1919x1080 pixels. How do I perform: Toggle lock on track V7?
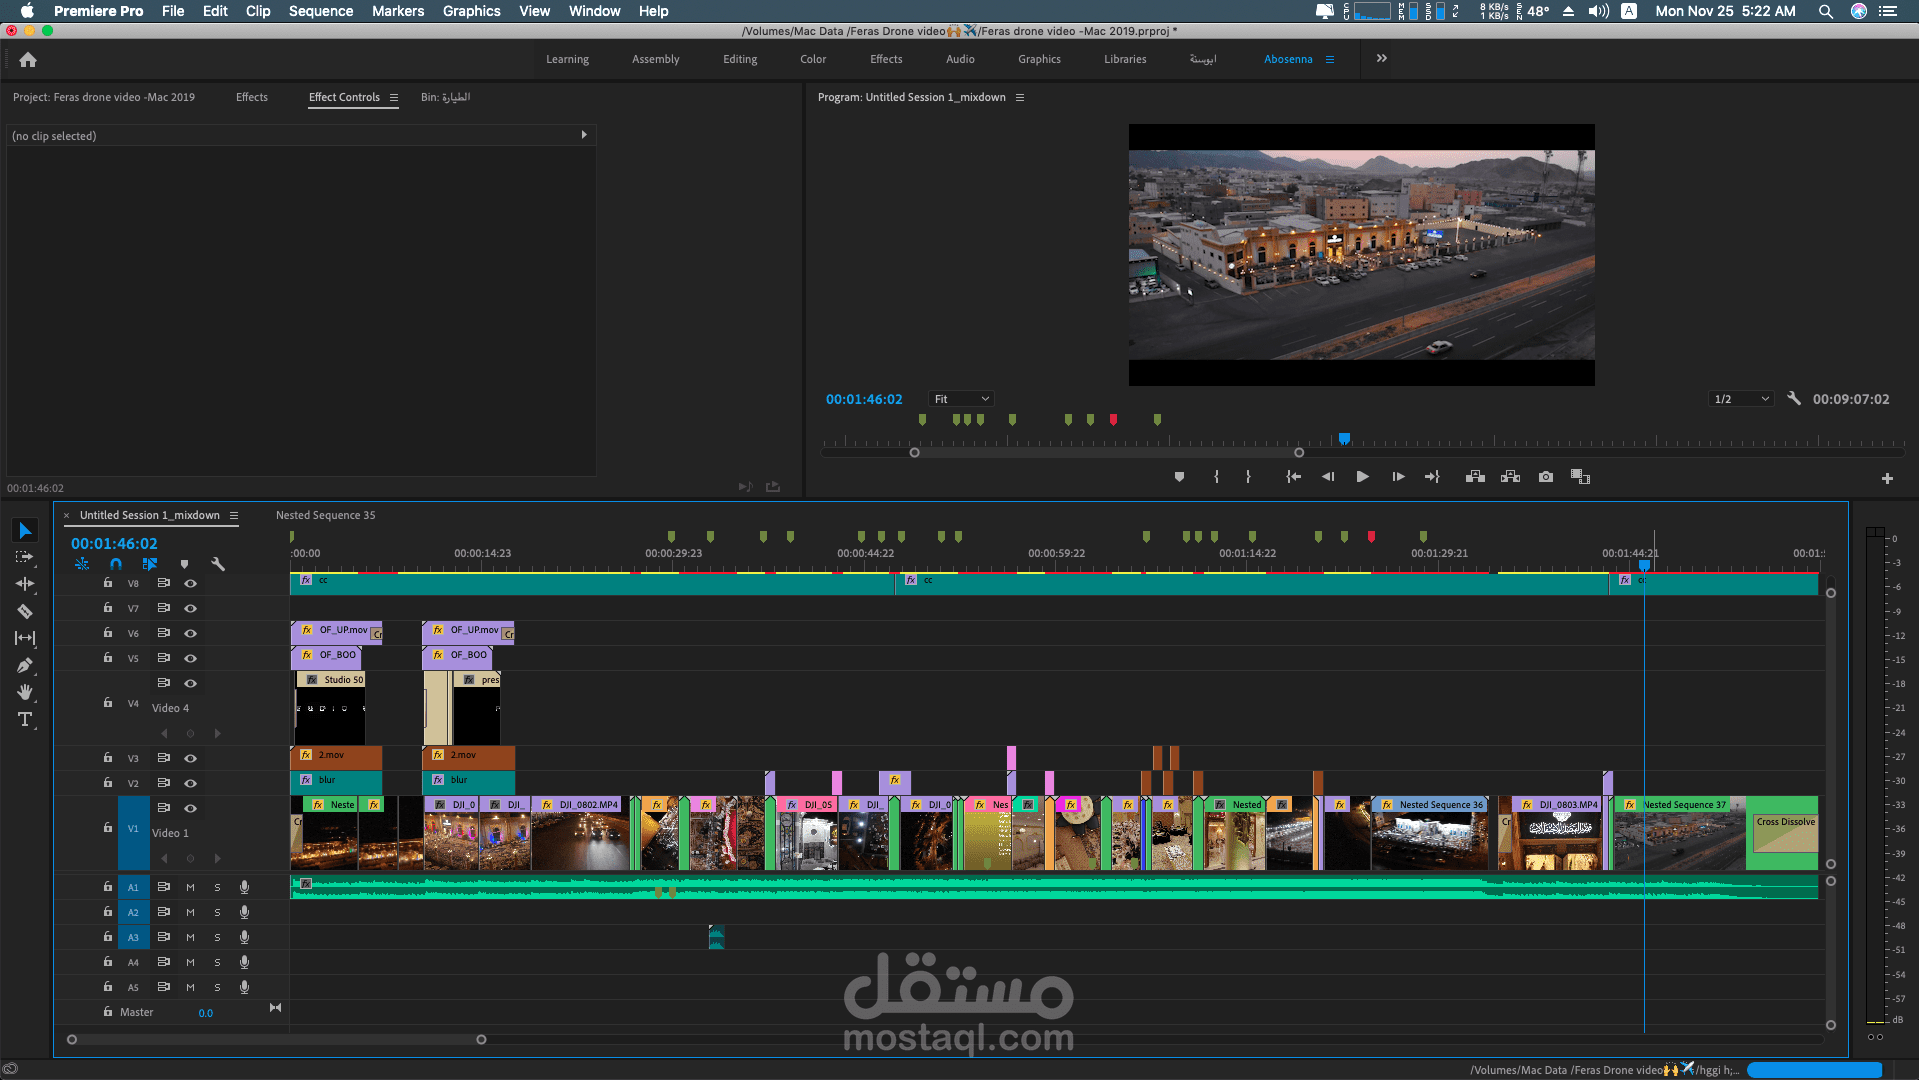(x=108, y=607)
